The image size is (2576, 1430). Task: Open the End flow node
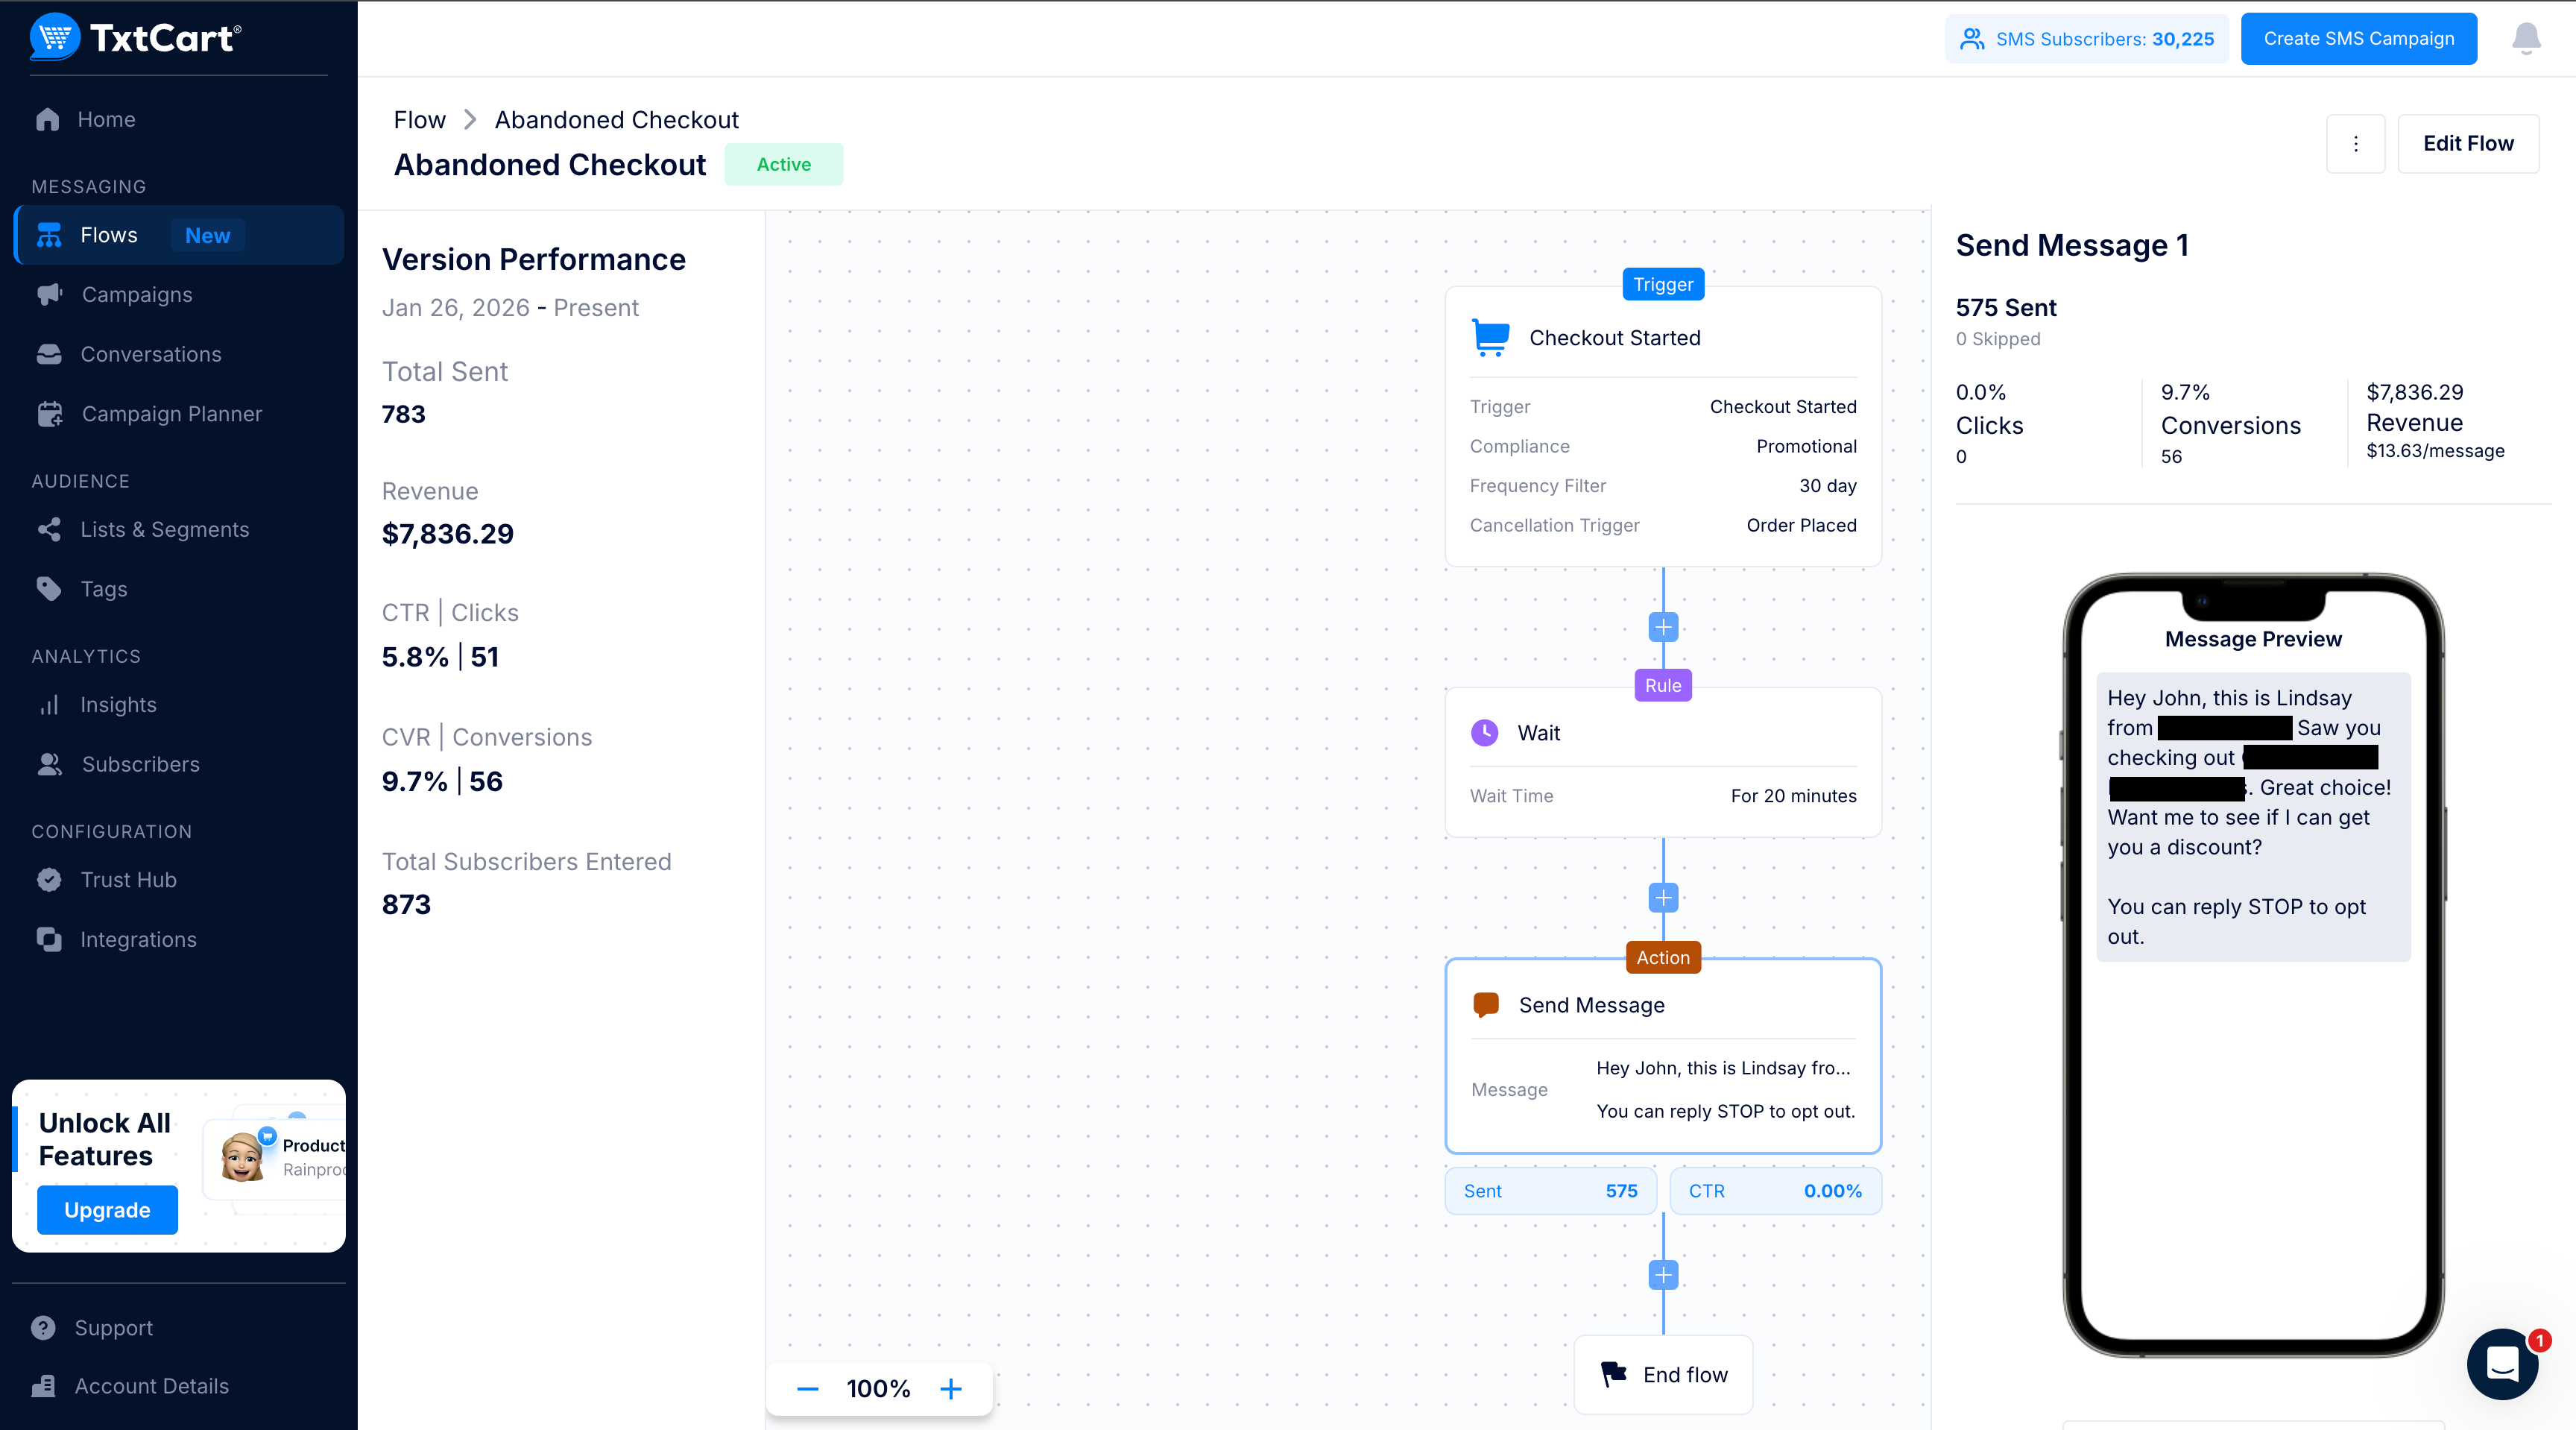click(x=1663, y=1375)
